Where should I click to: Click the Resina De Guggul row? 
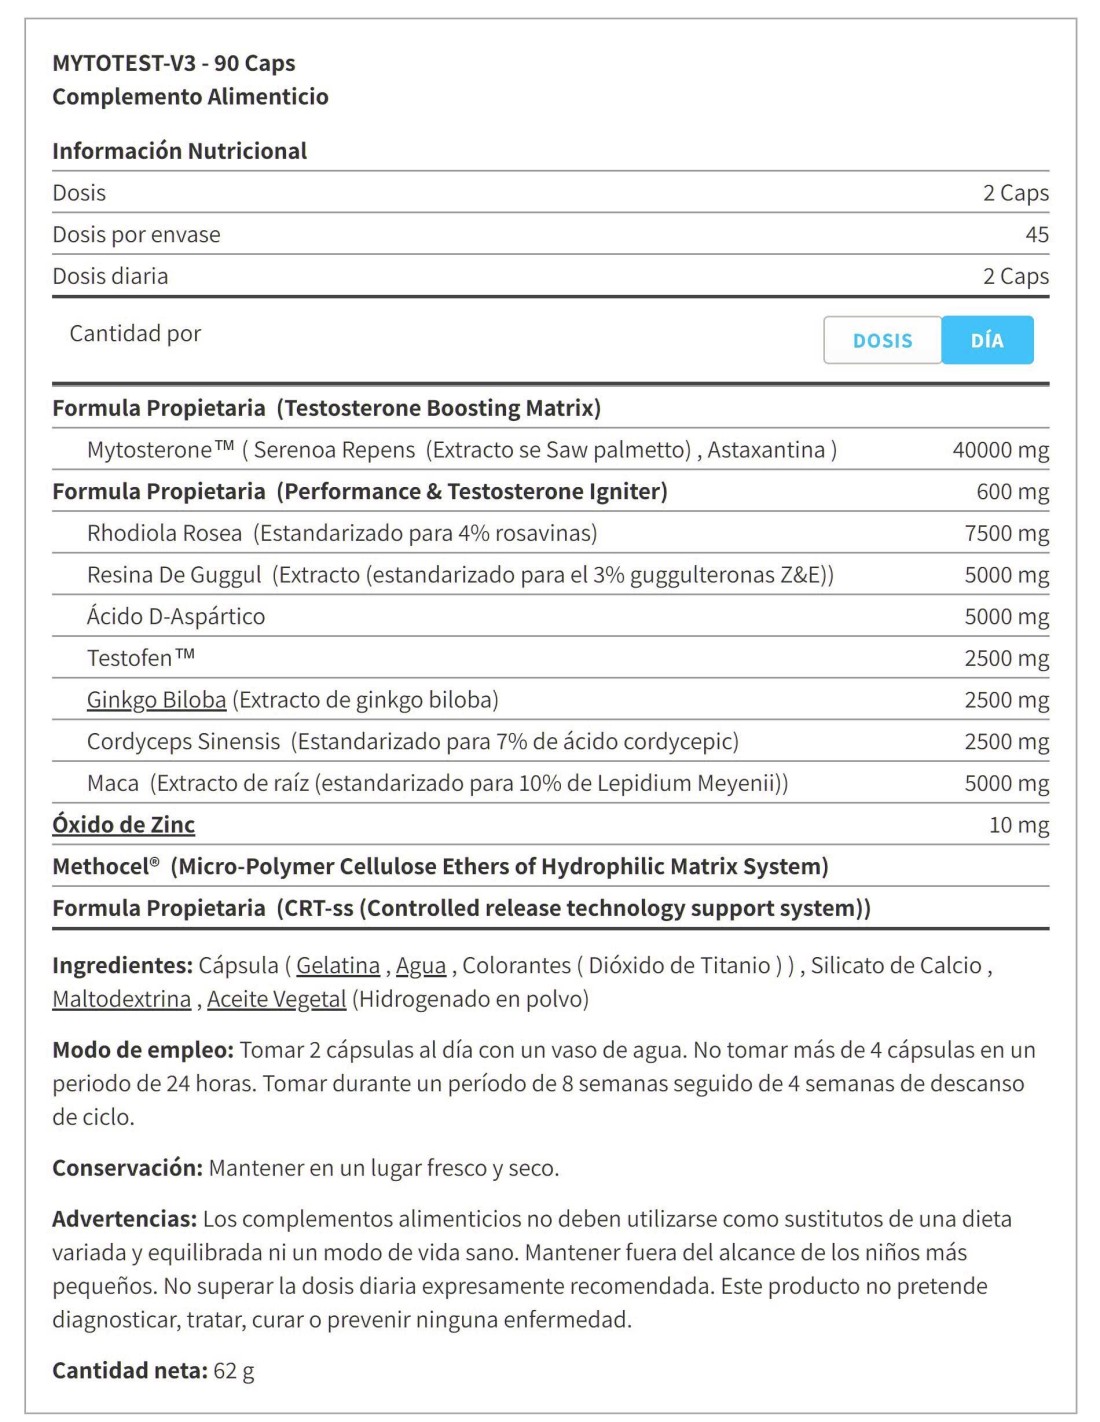[x=550, y=575]
